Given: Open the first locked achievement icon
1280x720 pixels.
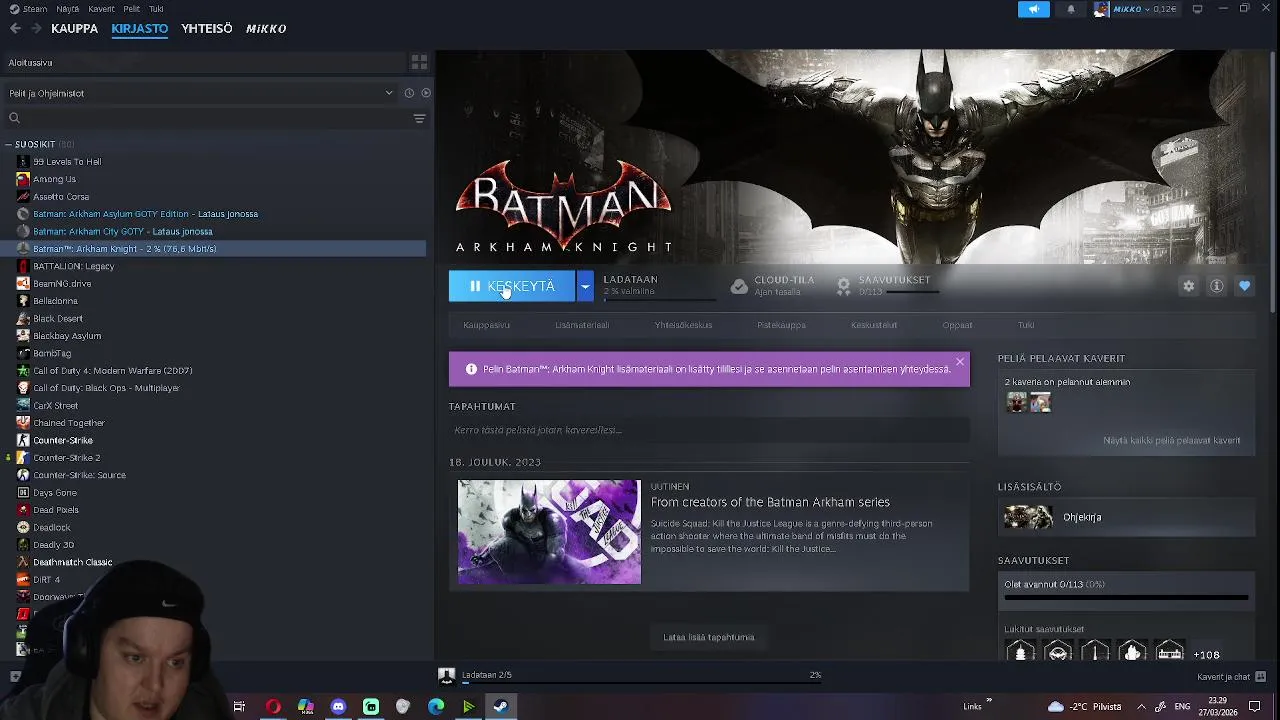Looking at the screenshot, I should click(1020, 652).
